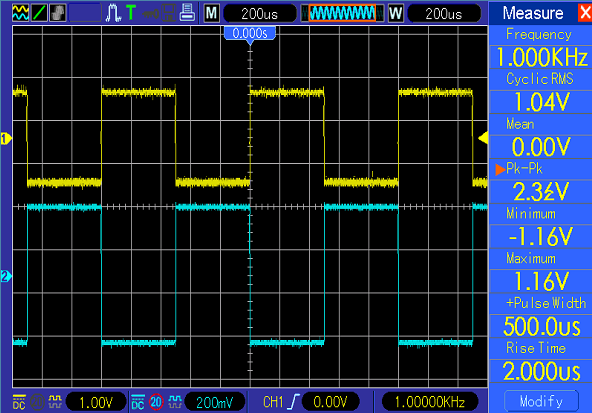
Task: Toggle CH1 DC coupling indicator
Action: tap(19, 402)
